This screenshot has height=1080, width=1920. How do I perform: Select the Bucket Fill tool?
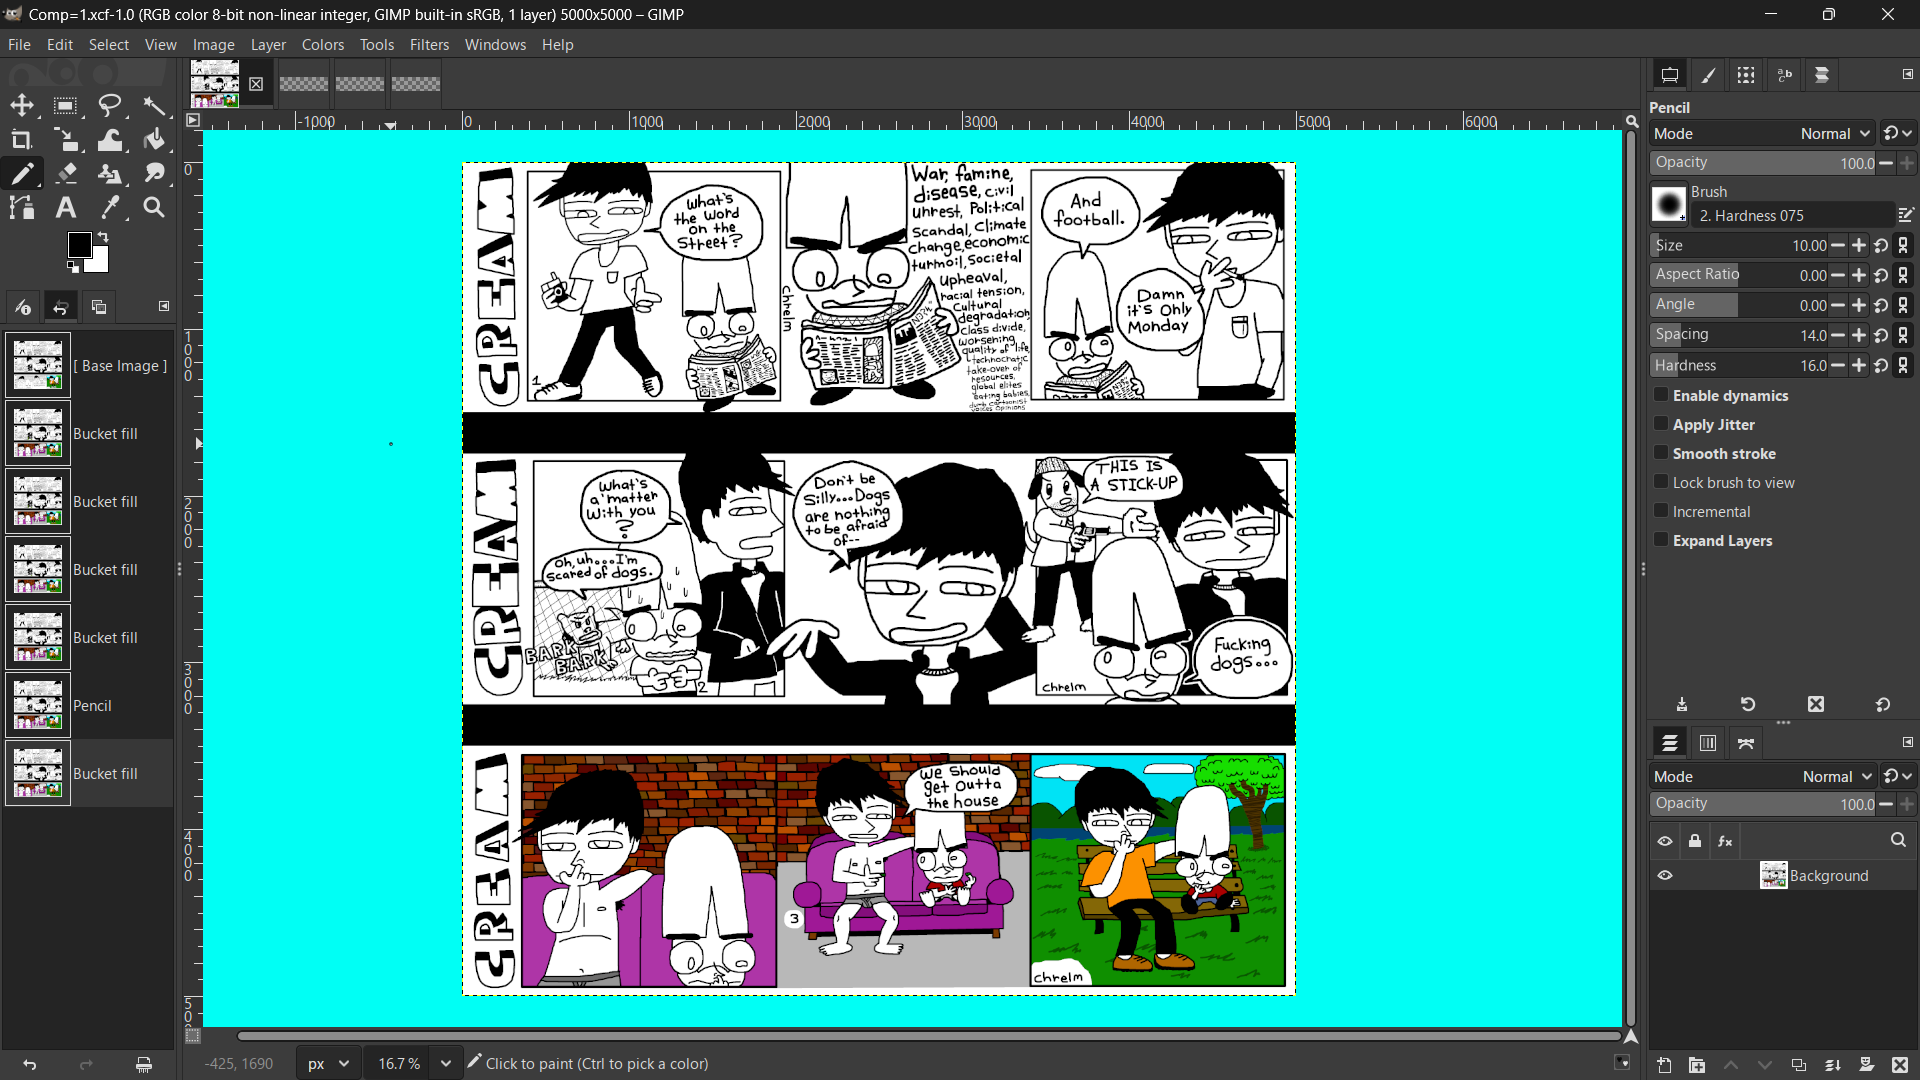point(154,139)
